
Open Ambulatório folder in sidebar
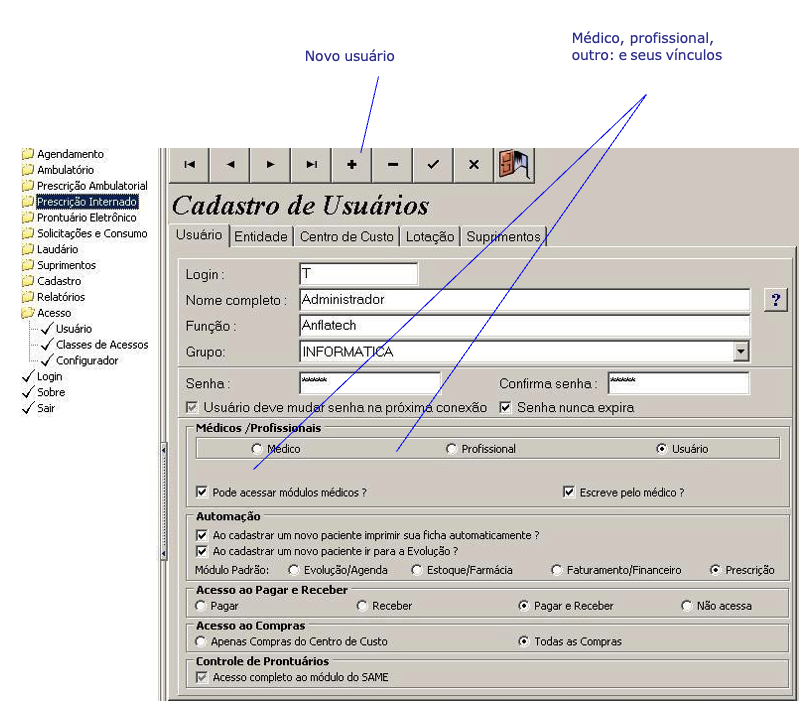point(58,170)
